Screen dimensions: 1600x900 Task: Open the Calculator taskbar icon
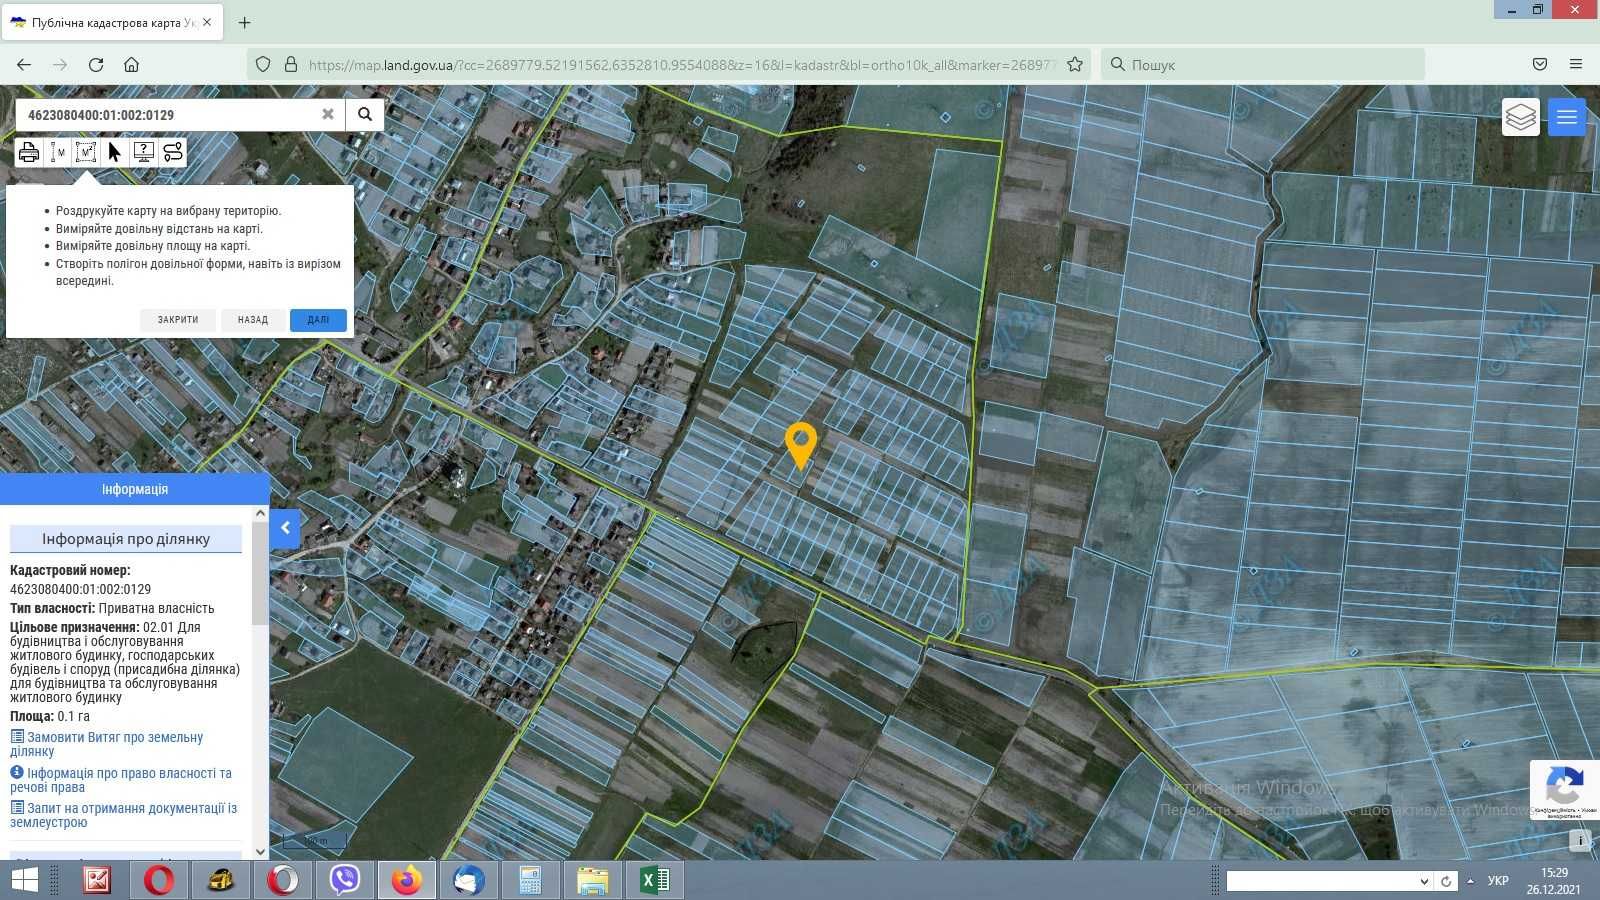[x=531, y=880]
